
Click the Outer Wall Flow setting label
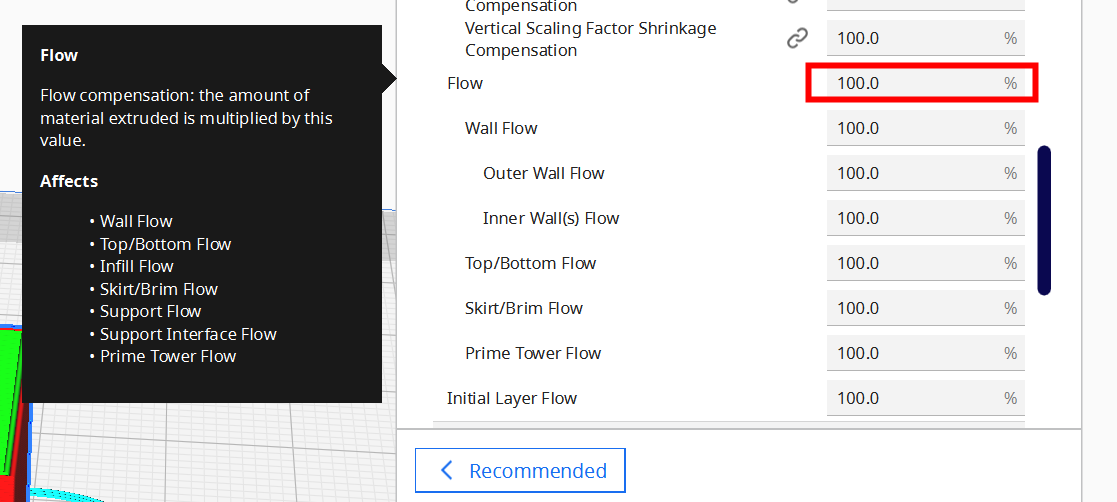click(544, 173)
